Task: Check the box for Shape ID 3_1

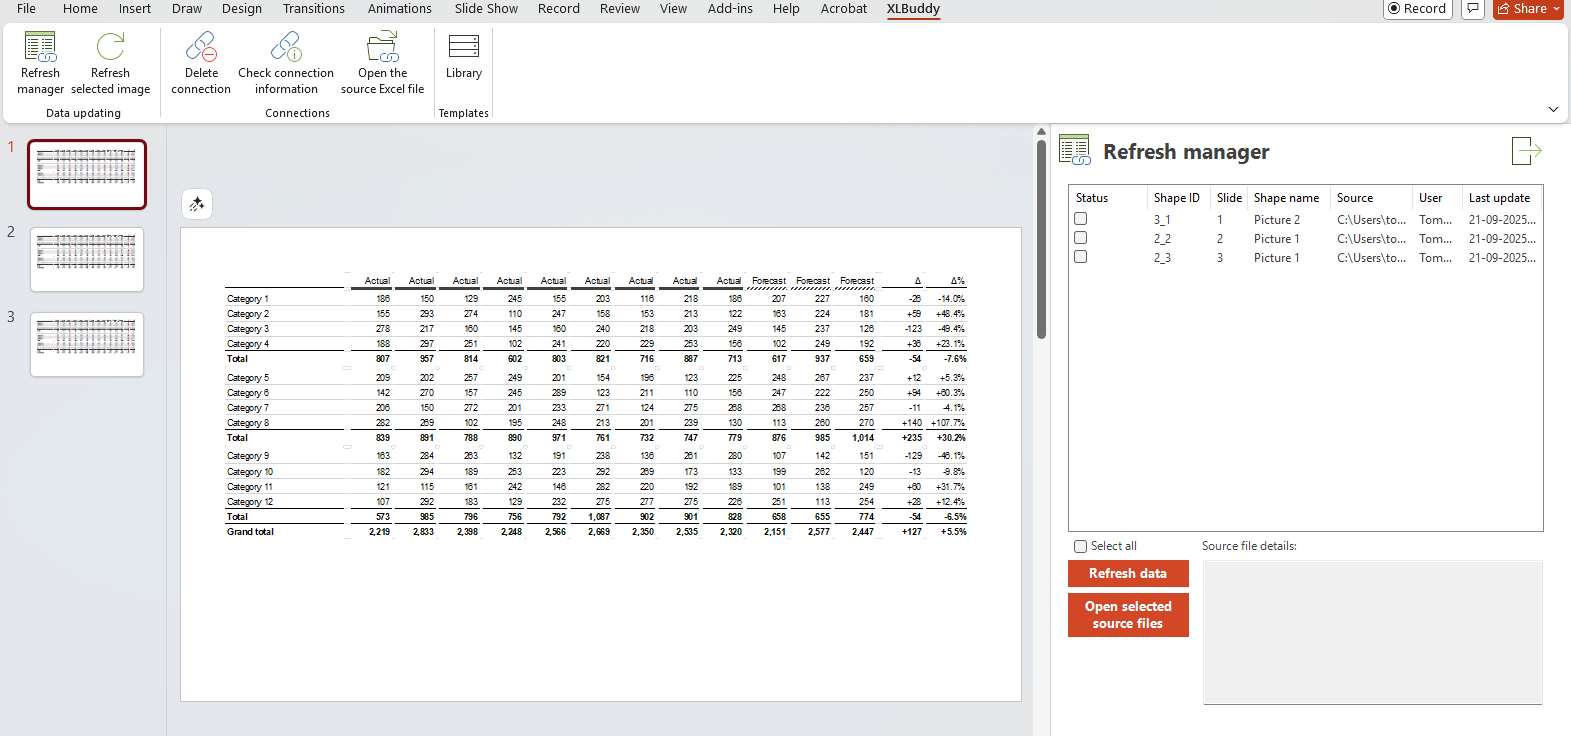Action: 1080,219
